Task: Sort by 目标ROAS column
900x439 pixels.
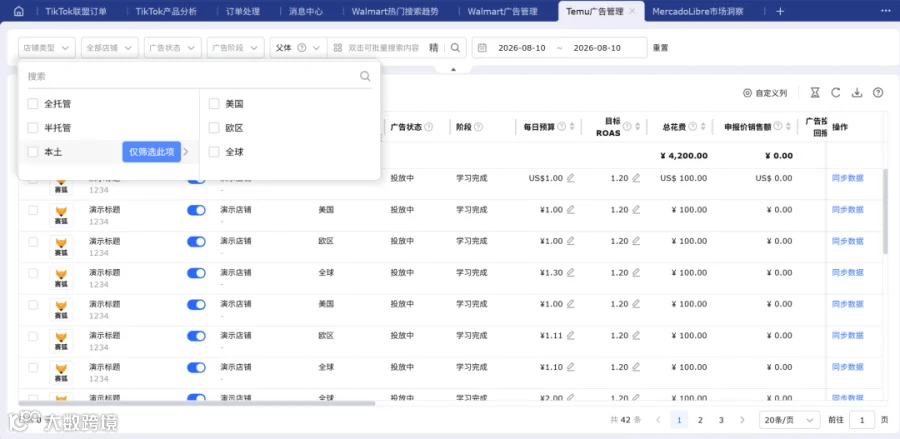Action: click(x=638, y=127)
